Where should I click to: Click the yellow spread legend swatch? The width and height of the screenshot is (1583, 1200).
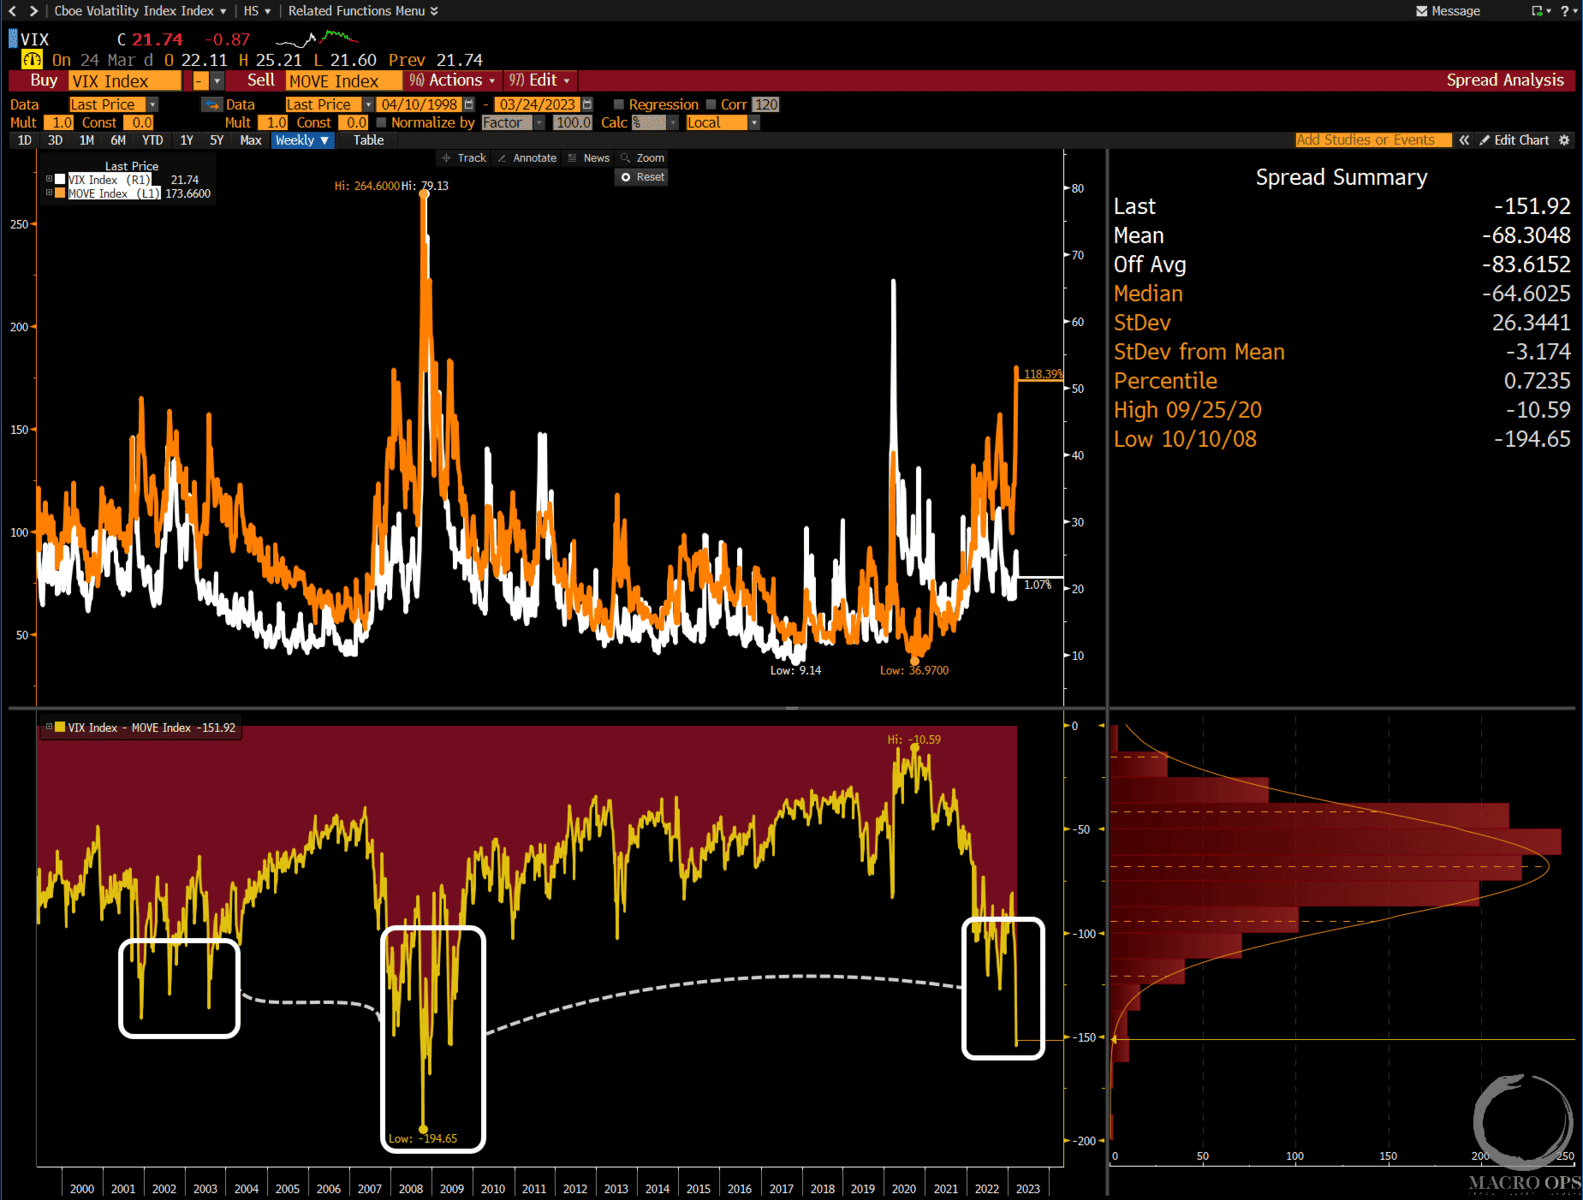click(60, 727)
